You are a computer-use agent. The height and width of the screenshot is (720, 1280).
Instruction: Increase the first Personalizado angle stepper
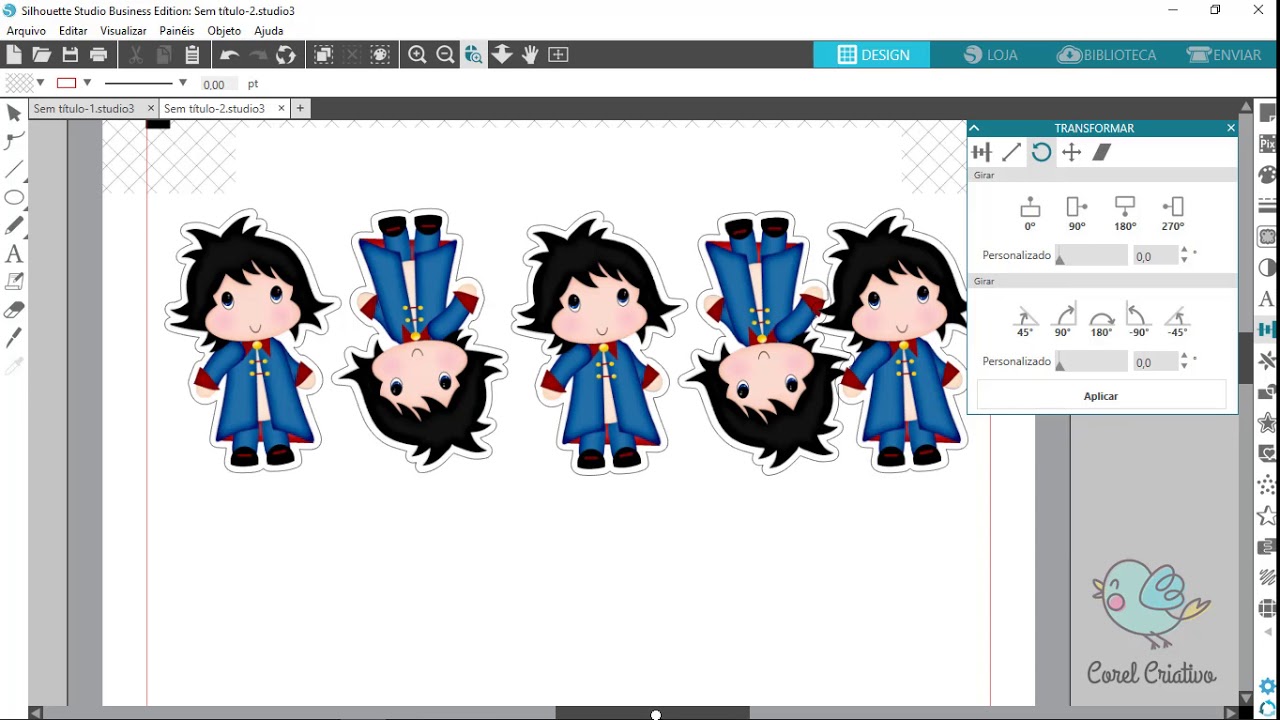point(1185,251)
